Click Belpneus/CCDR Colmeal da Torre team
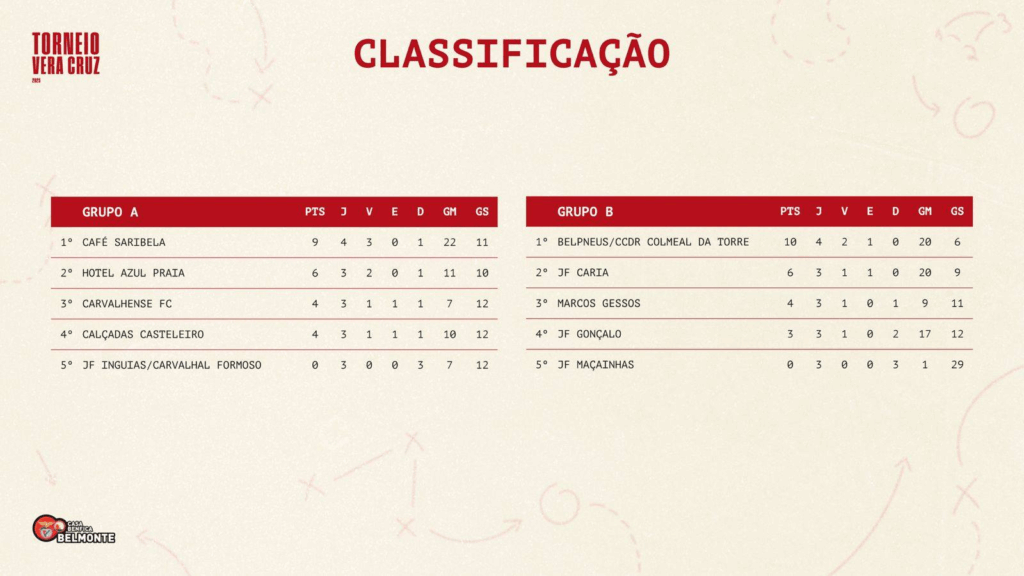1024x576 pixels. point(653,242)
